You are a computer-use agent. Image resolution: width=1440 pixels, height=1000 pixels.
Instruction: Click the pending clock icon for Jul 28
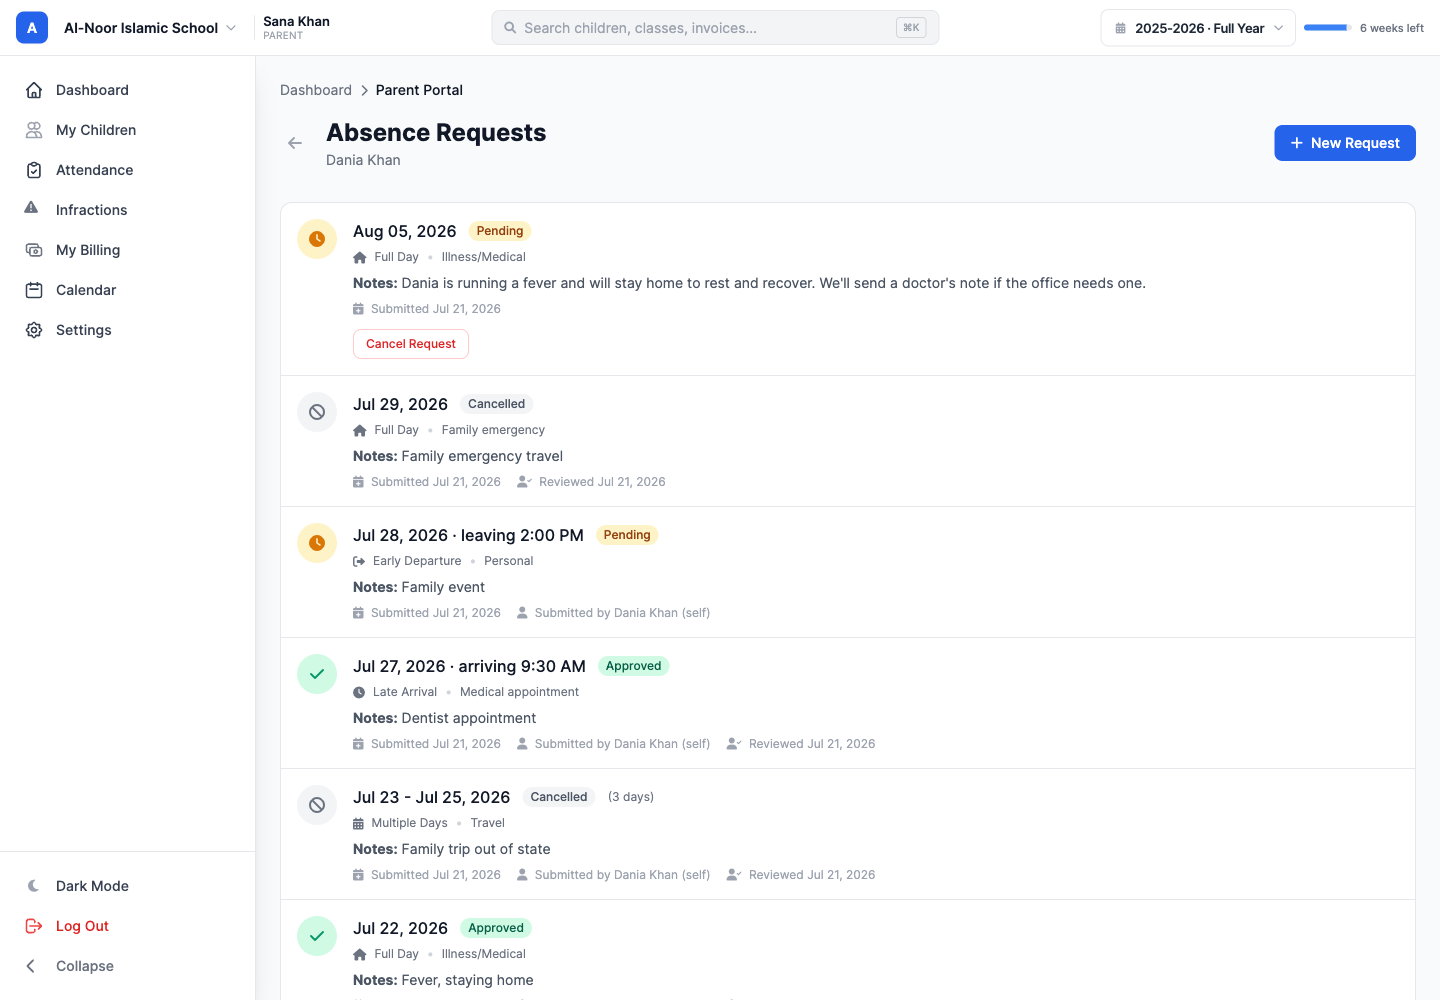317,543
